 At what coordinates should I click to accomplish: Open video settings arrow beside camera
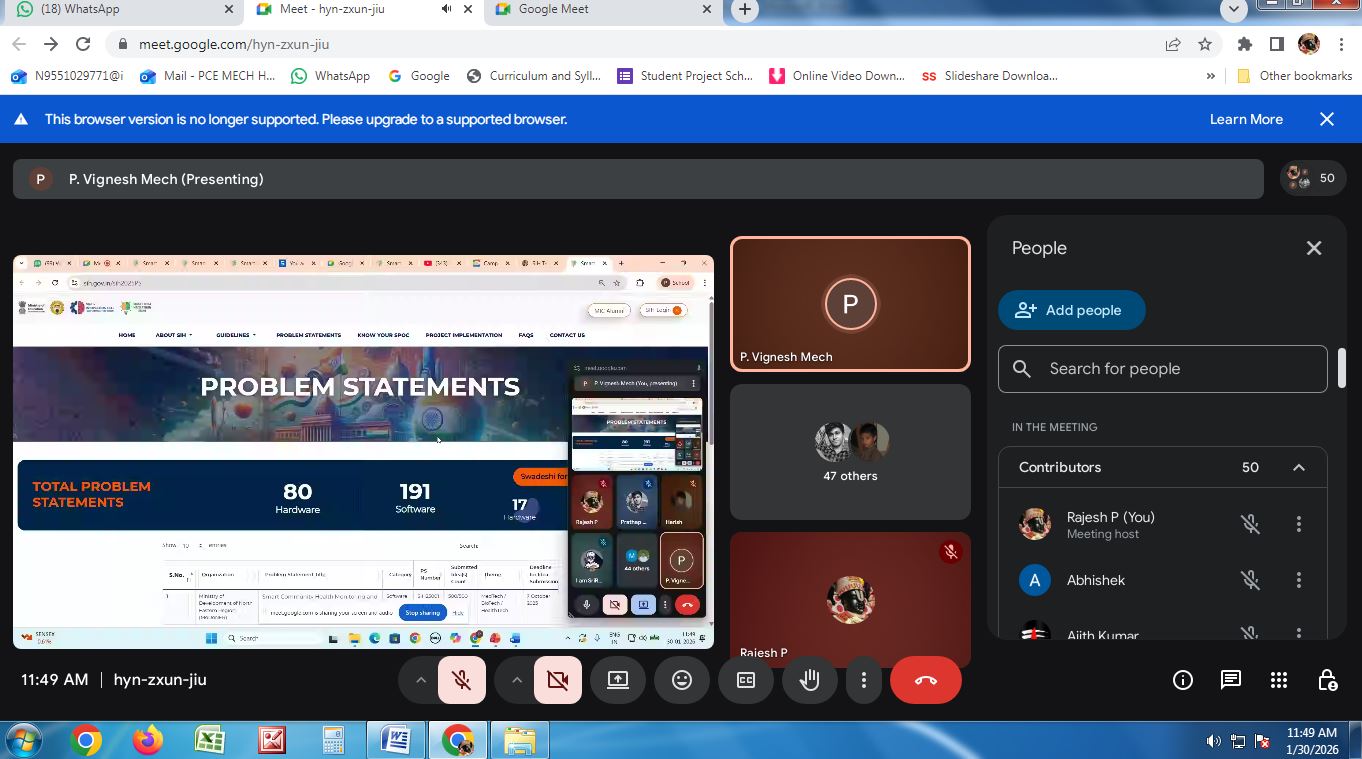[x=517, y=680]
